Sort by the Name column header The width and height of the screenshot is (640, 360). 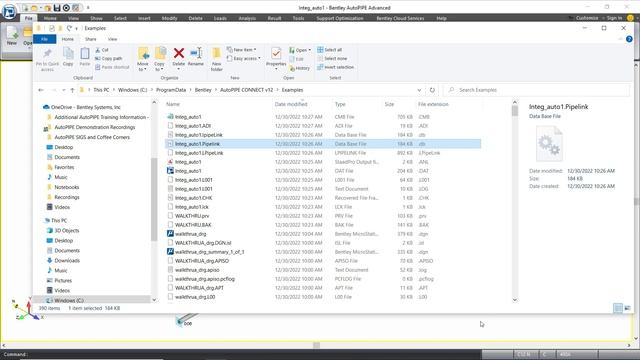[173, 104]
